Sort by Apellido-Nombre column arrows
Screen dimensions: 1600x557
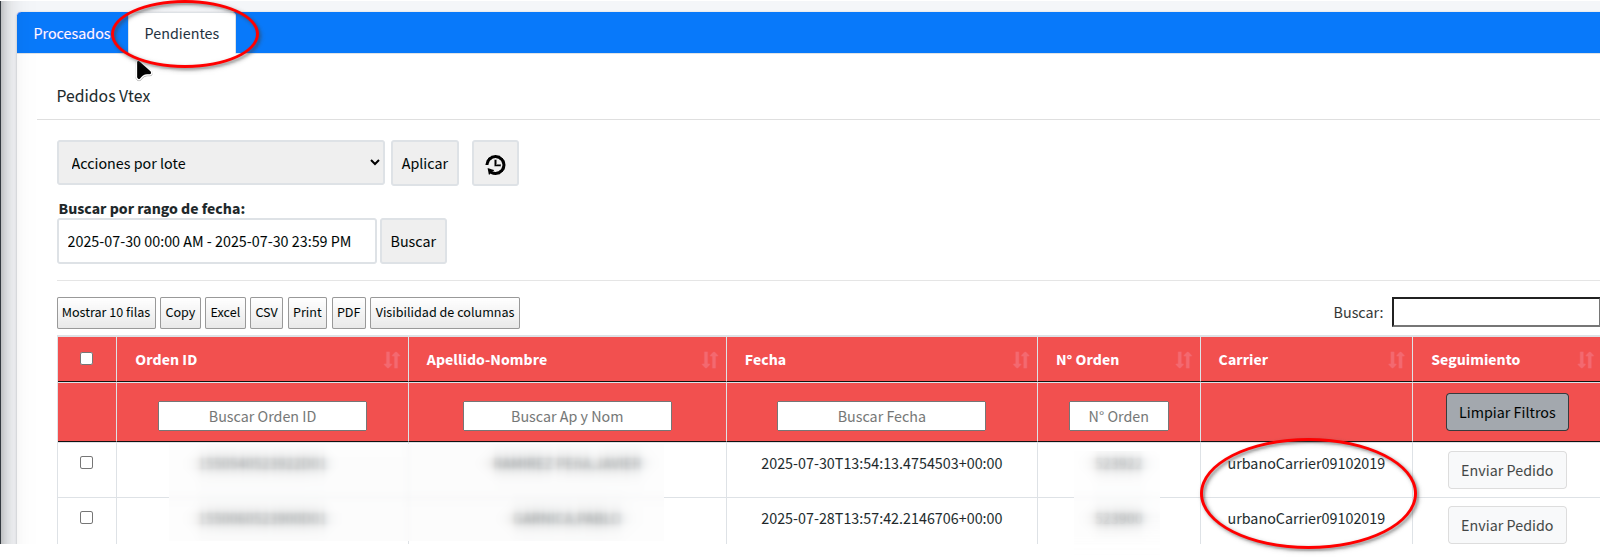[709, 360]
